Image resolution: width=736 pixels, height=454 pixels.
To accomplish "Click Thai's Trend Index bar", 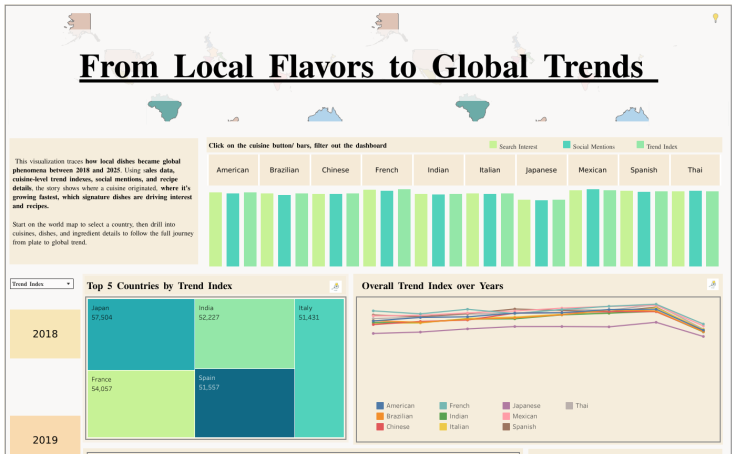I will 713,229.
